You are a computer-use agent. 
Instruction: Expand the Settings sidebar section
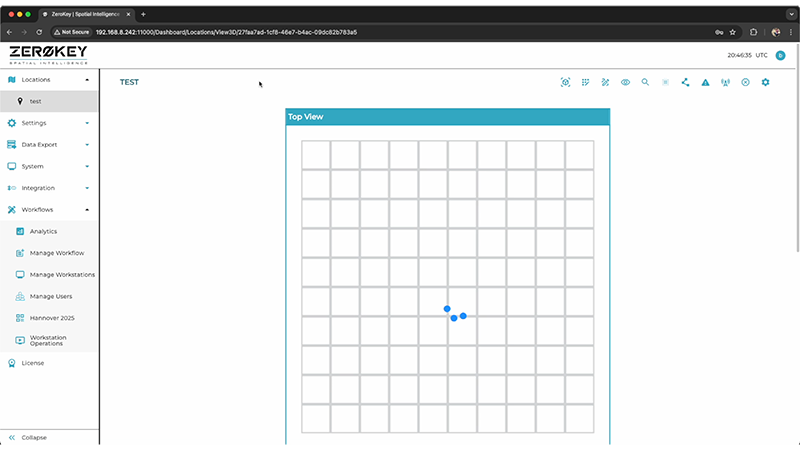[48, 123]
